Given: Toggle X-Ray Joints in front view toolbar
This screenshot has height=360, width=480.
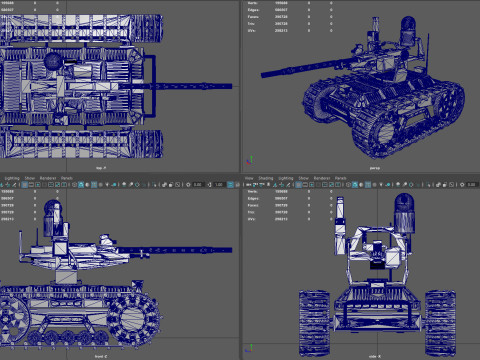Looking at the screenshot, I should 178,185.
